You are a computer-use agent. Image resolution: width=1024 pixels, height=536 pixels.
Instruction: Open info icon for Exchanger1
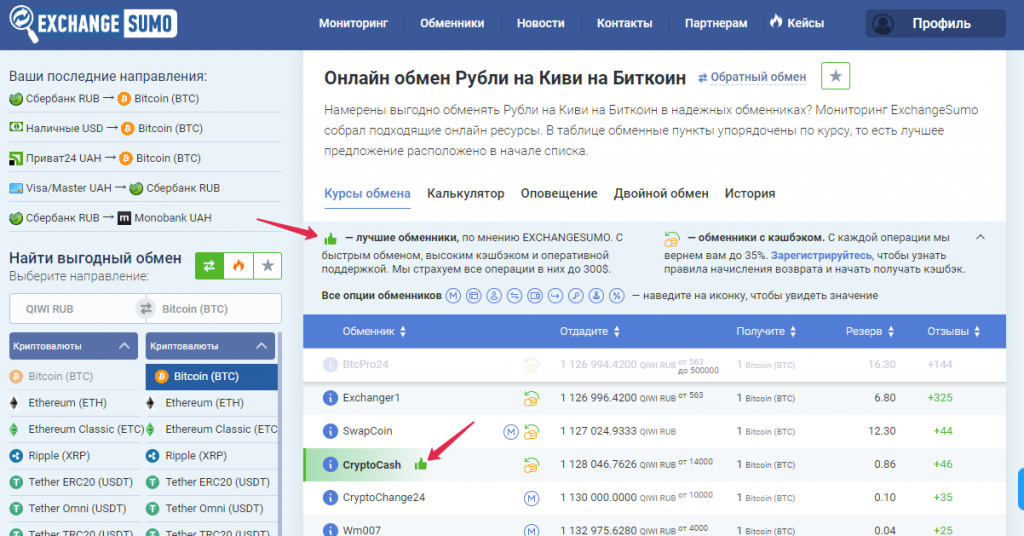tap(330, 398)
